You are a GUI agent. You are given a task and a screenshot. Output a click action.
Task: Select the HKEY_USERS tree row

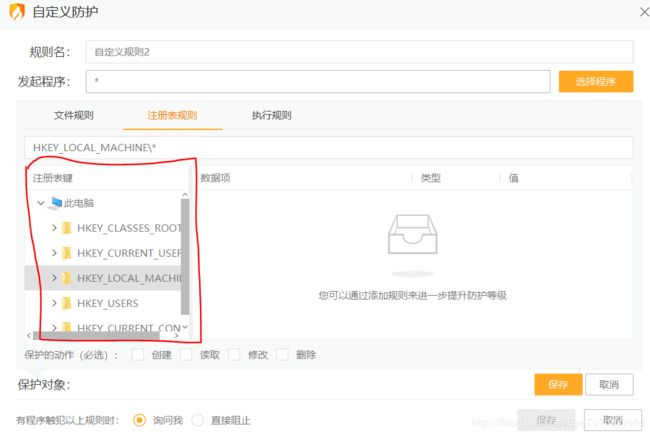click(103, 303)
